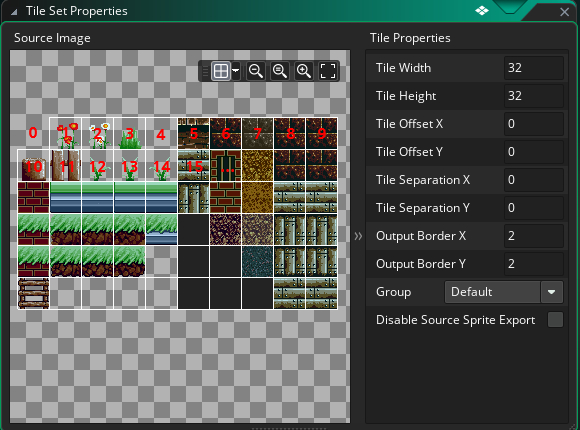Edit the Tile Offset Y value
Image resolution: width=580 pixels, height=430 pixels.
(533, 152)
